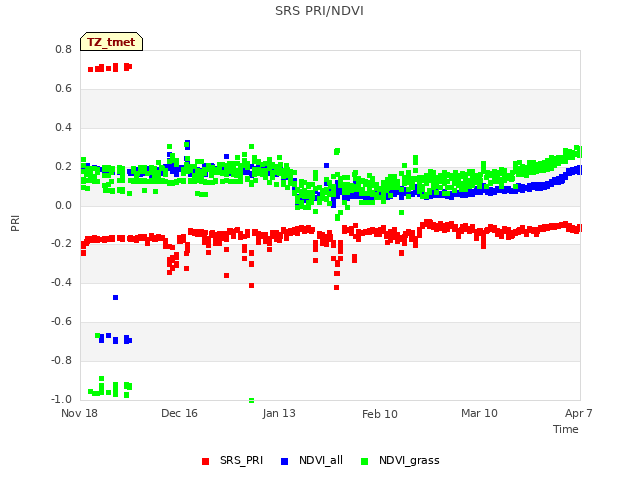Image resolution: width=640 pixels, height=480 pixels.
Task: Click the 0.4 y-axis tick label
Action: (x=63, y=127)
